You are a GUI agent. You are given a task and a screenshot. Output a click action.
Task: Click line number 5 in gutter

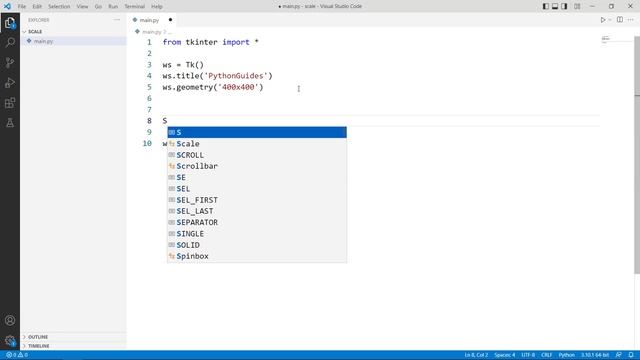point(149,87)
